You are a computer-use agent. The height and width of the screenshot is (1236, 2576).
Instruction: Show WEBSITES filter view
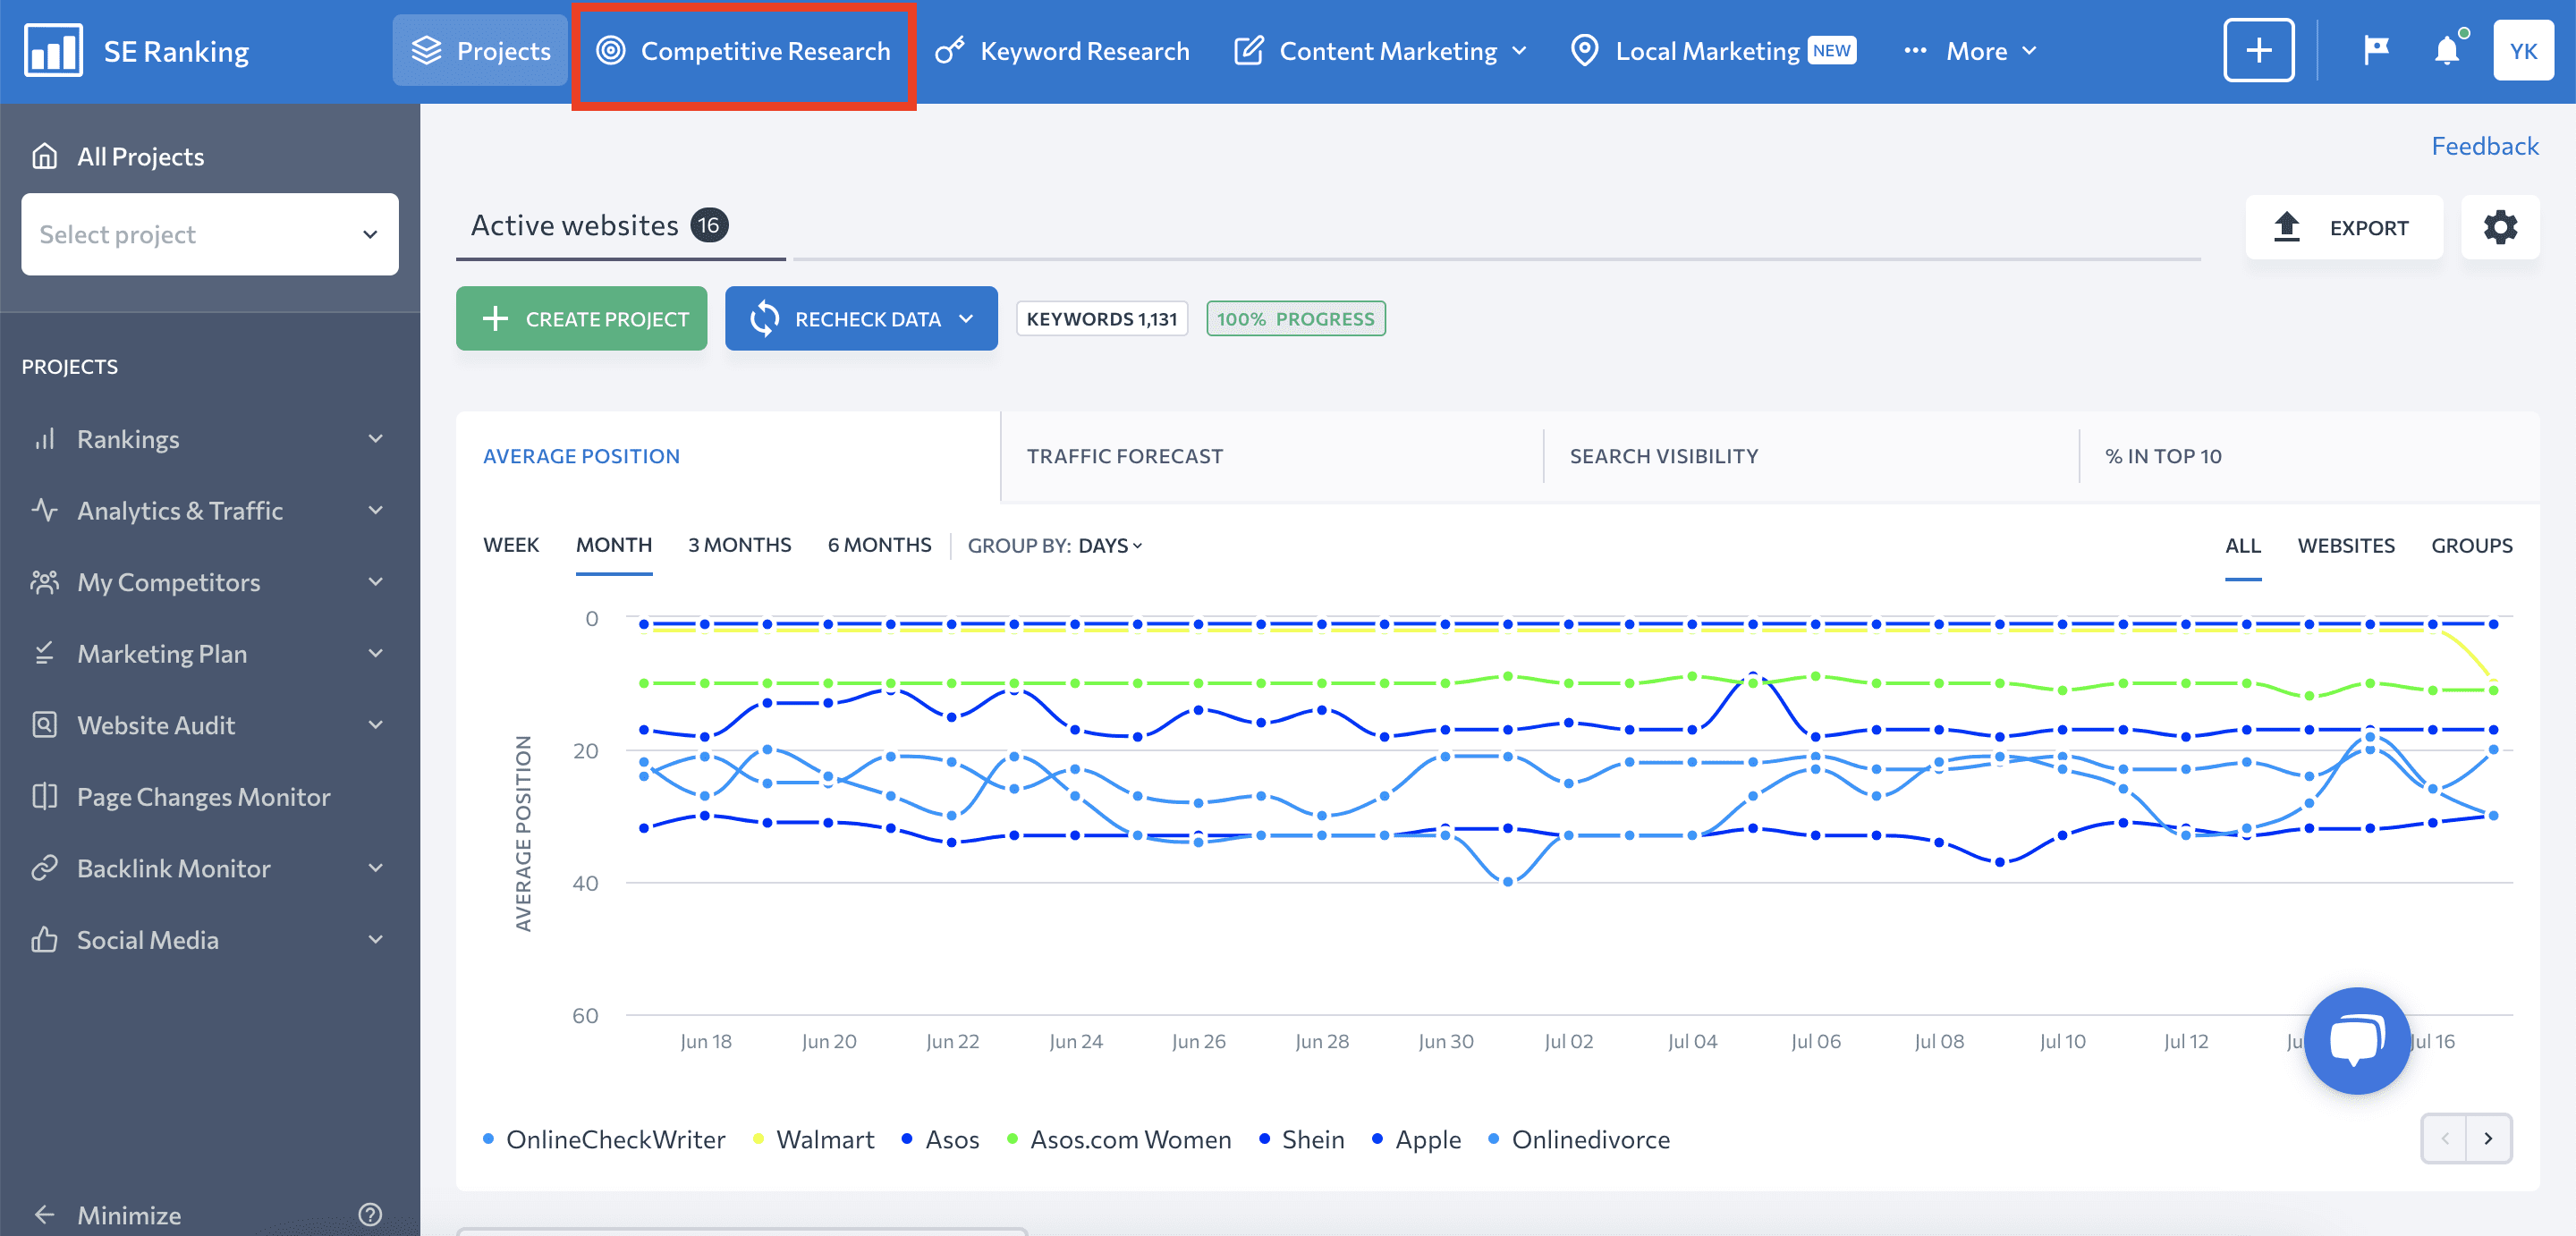coord(2345,545)
